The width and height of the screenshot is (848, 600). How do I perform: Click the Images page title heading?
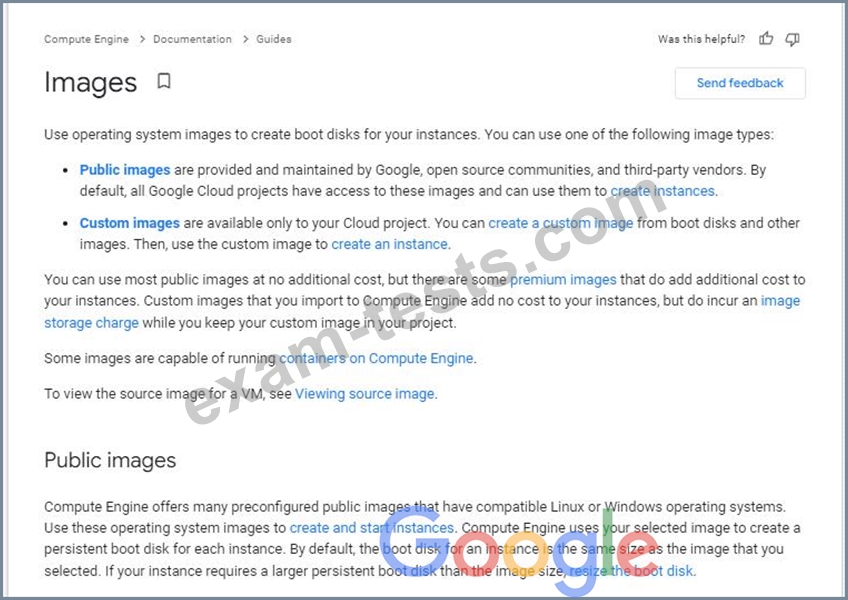[90, 82]
